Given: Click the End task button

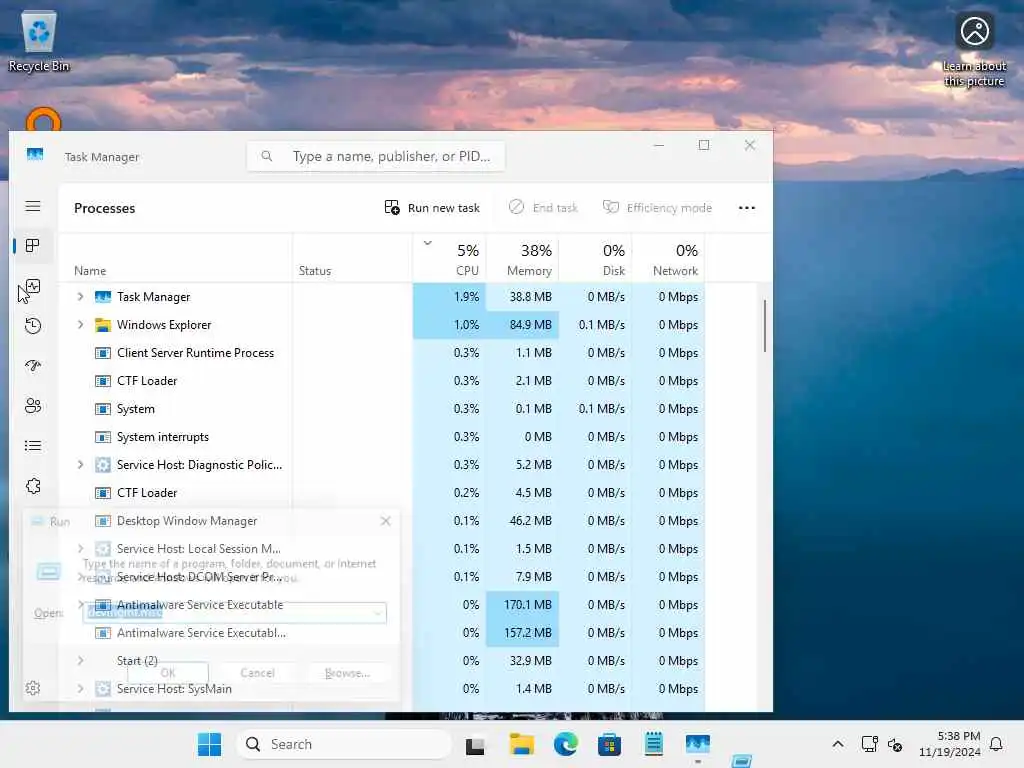Looking at the screenshot, I should coord(543,208).
